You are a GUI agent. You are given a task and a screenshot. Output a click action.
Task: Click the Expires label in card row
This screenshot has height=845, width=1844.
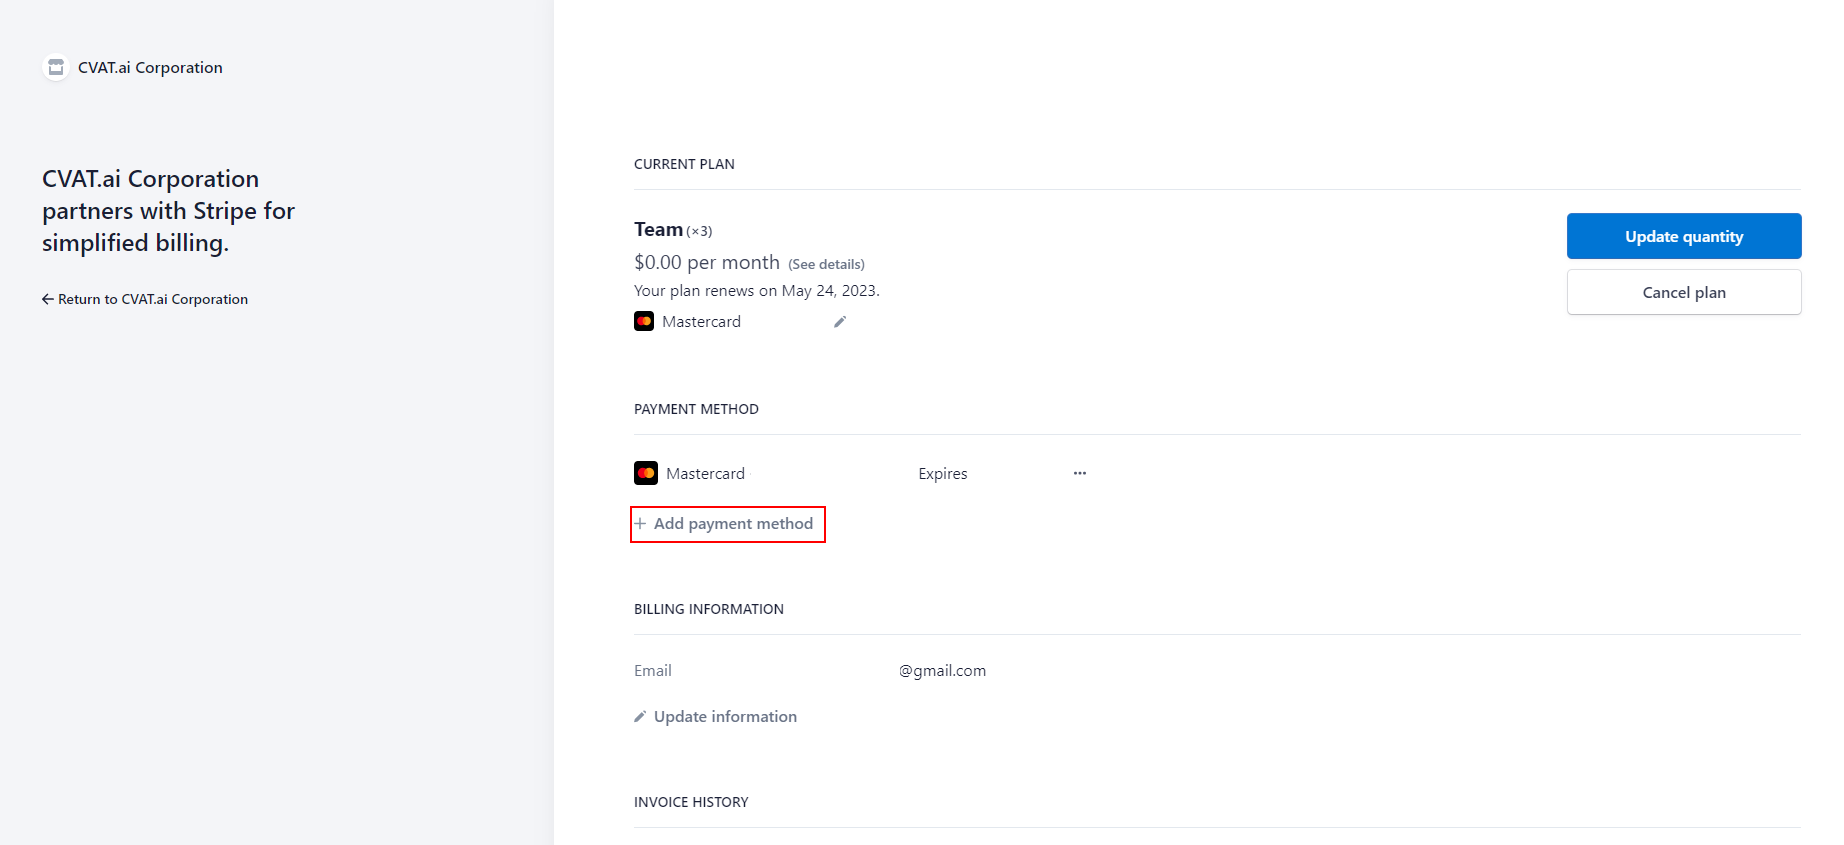[942, 474]
